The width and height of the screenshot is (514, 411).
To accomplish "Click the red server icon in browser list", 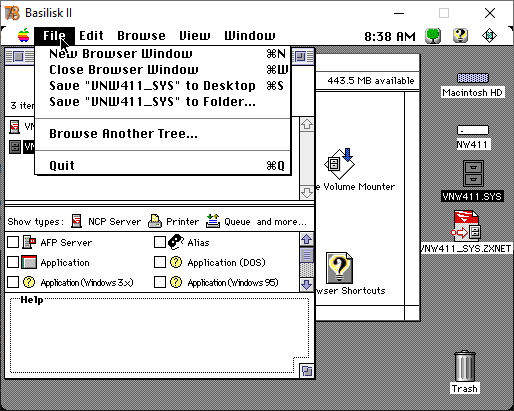I will point(14,127).
